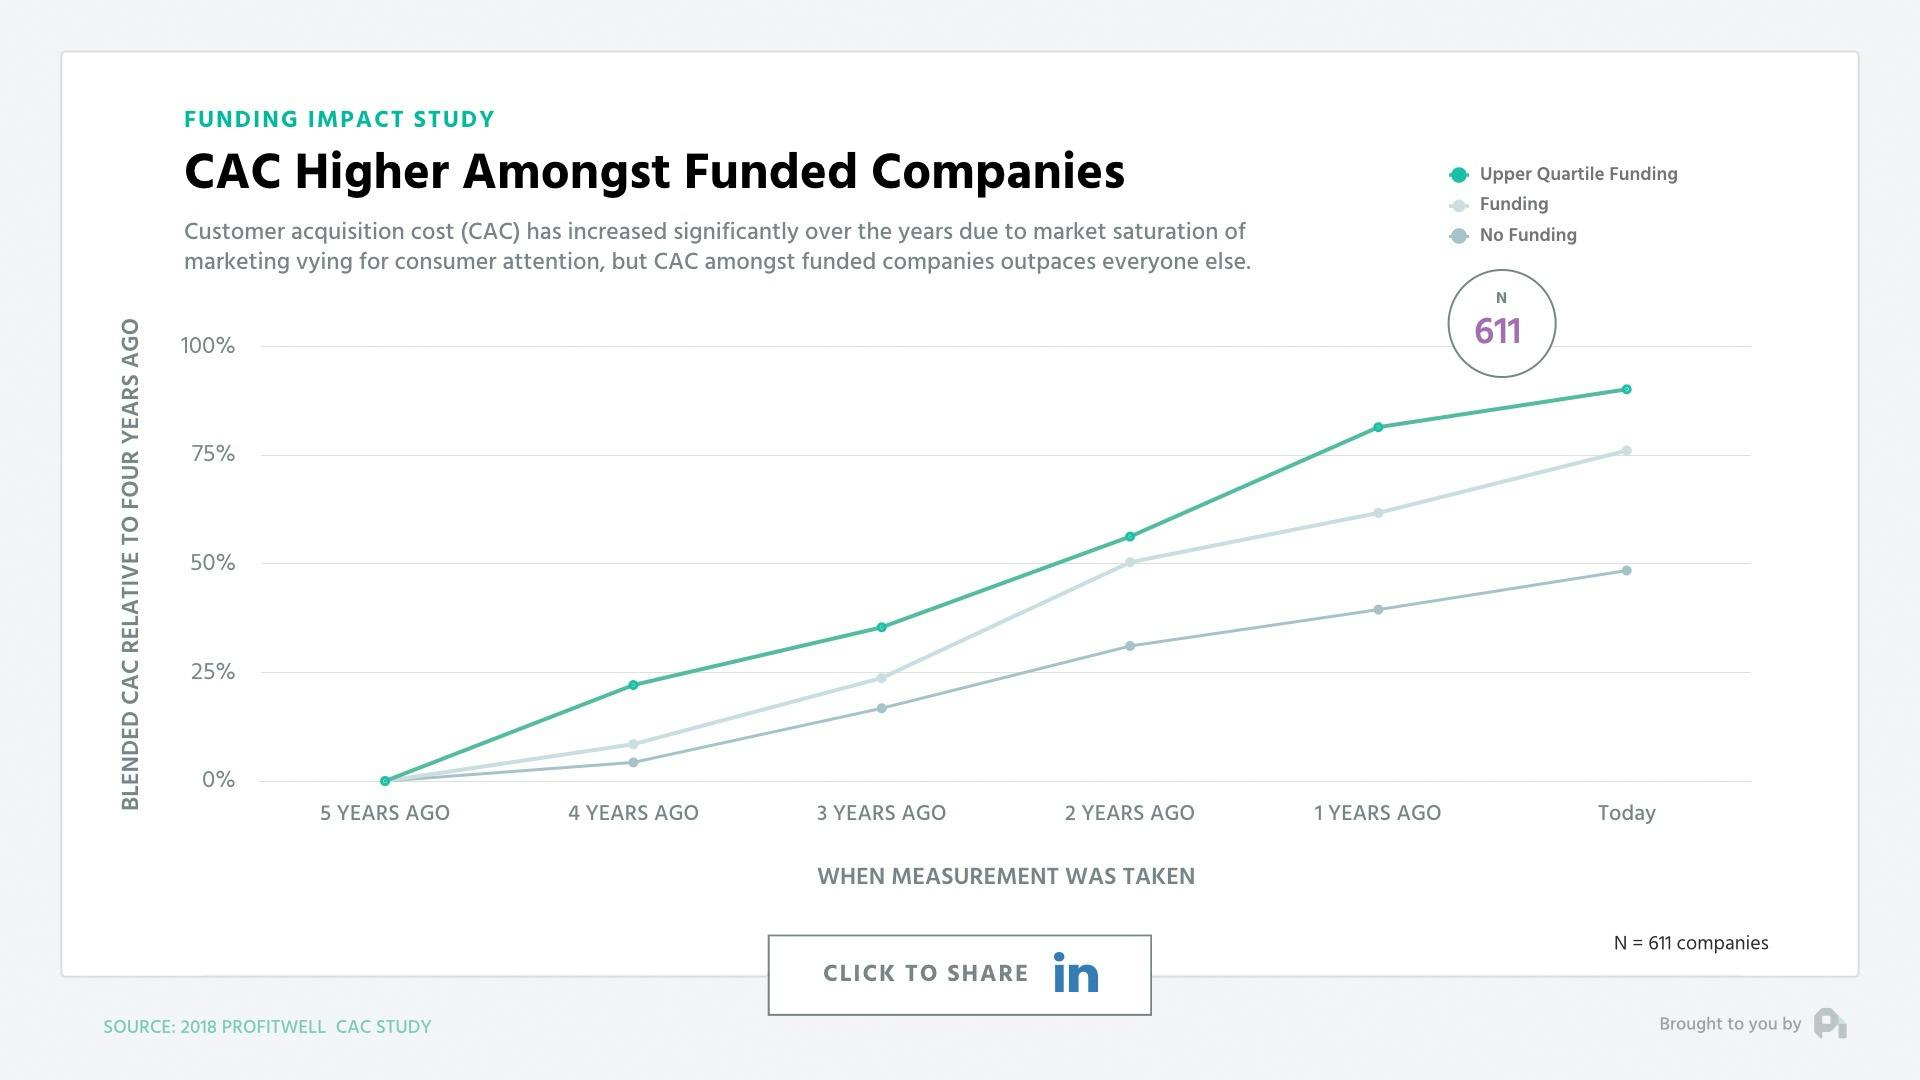Toggle the No Funding series visibility
1920x1080 pixels.
(1527, 235)
